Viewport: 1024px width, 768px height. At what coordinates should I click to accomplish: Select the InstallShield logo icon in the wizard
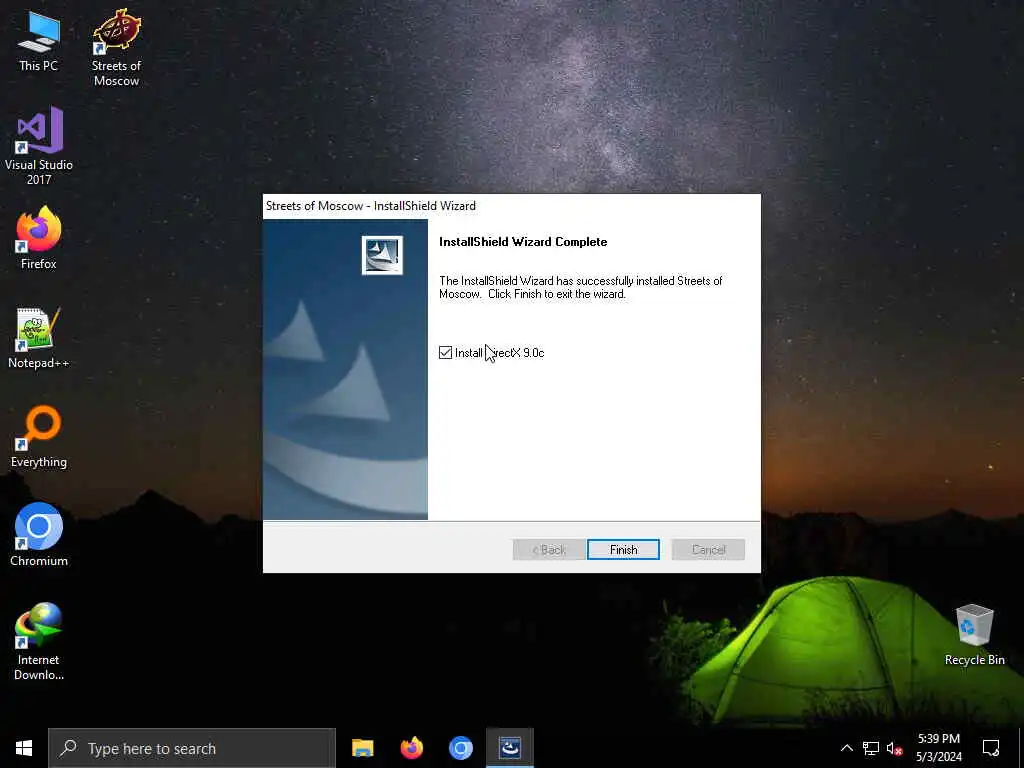point(382,255)
